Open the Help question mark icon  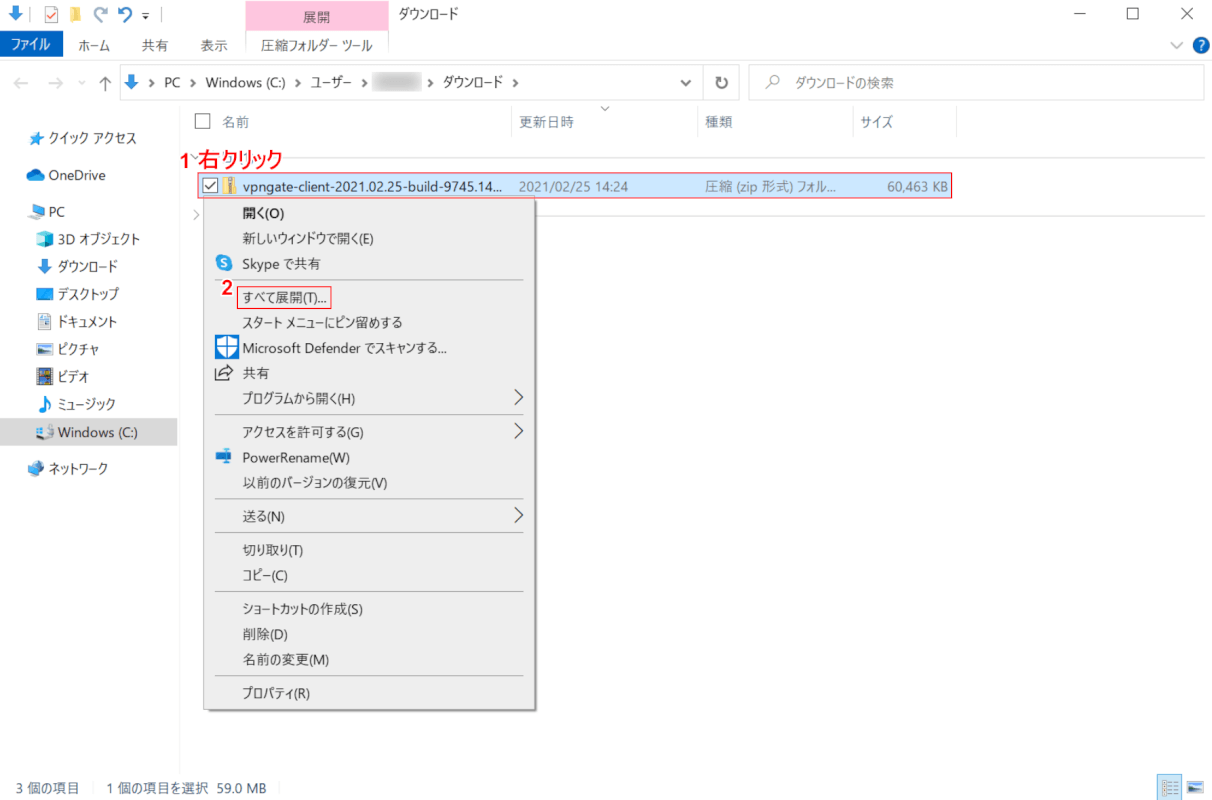pos(1201,45)
